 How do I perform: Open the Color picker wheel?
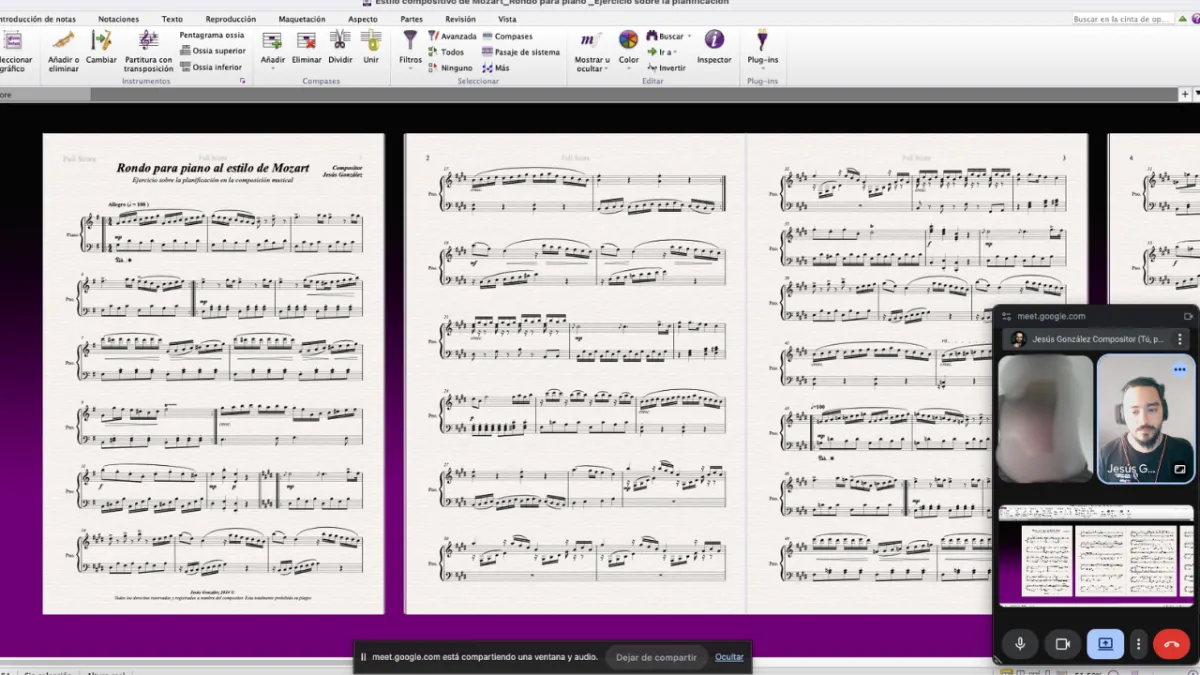[628, 41]
